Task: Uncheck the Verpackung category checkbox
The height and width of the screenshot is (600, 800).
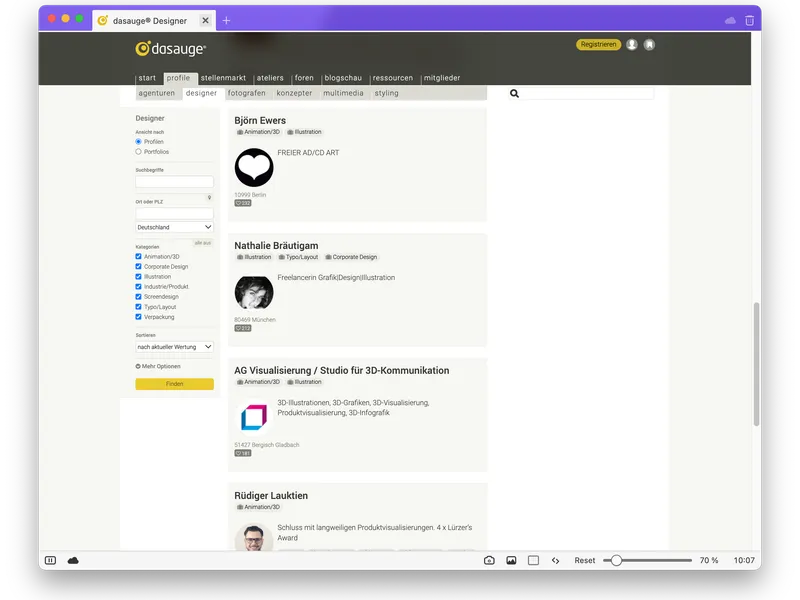Action: pos(138,317)
